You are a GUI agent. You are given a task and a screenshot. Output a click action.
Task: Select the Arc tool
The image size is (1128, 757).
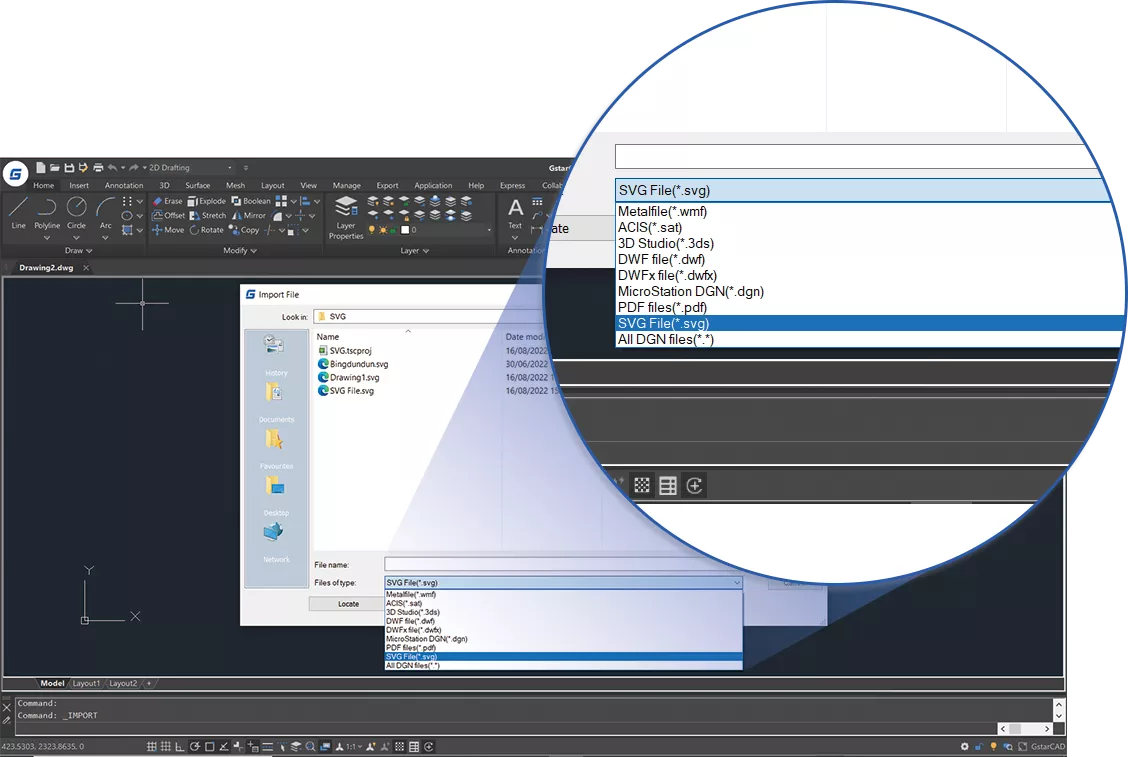(x=105, y=212)
